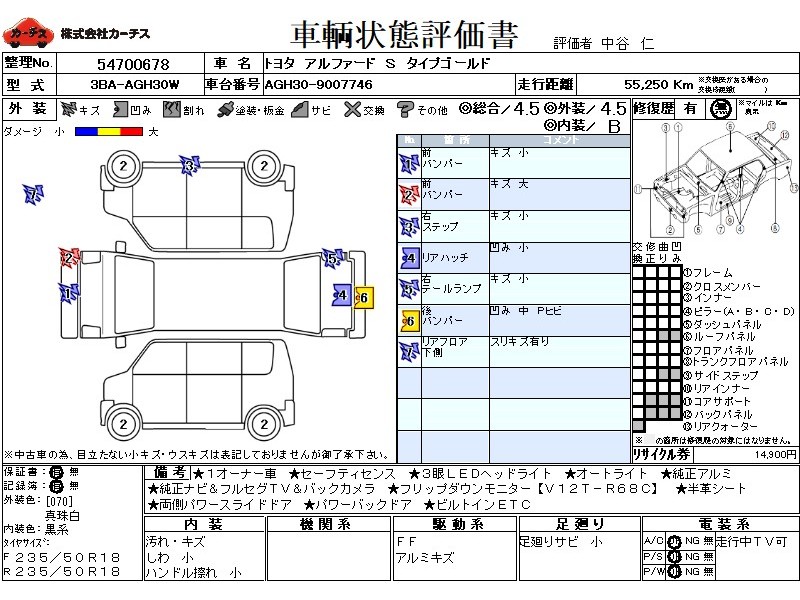Image resolution: width=800 pixels, height=600 pixels.
Task: Click the 駆動系 section header
Action: (x=455, y=524)
